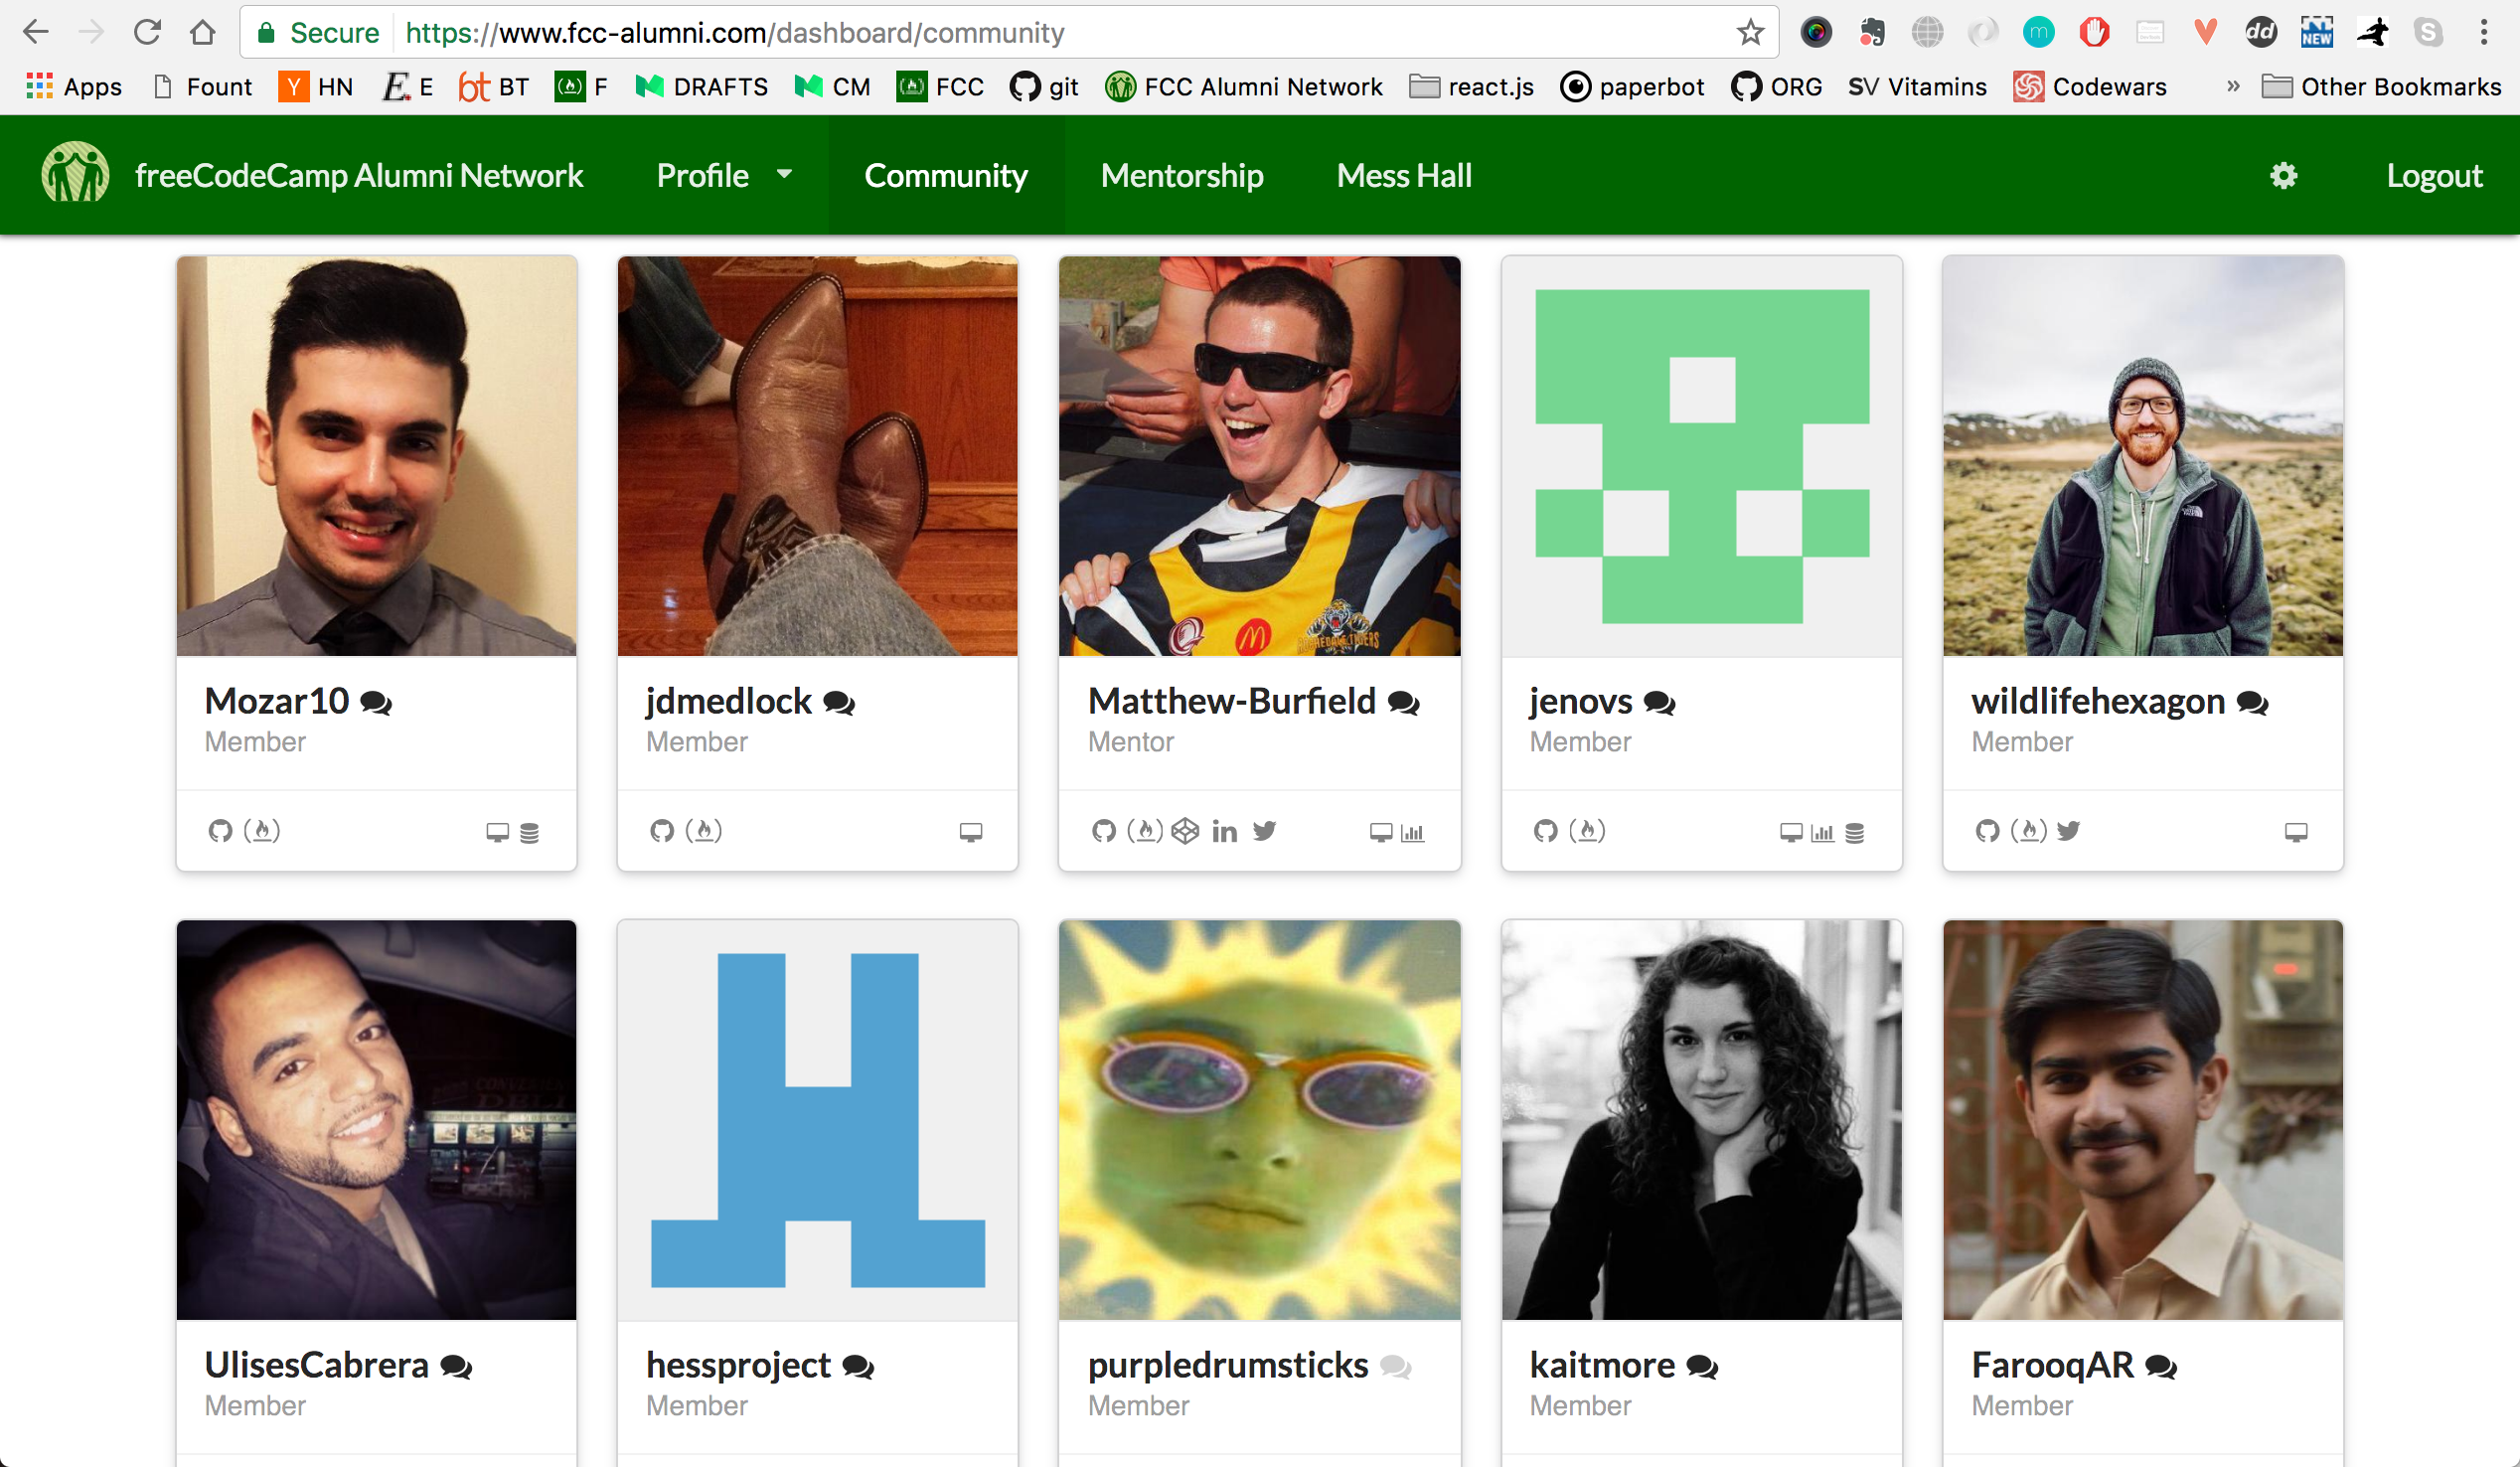Open jenovs's GitHub icon

1546,831
